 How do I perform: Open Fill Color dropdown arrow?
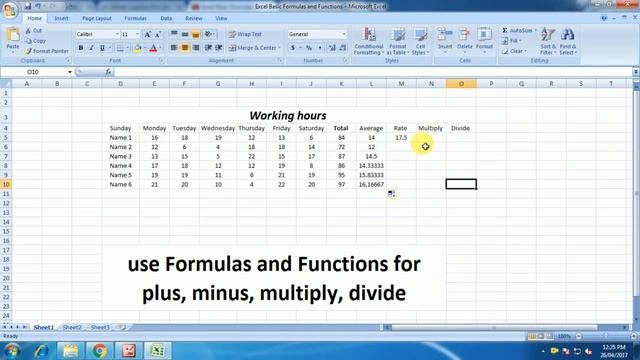(x=144, y=48)
